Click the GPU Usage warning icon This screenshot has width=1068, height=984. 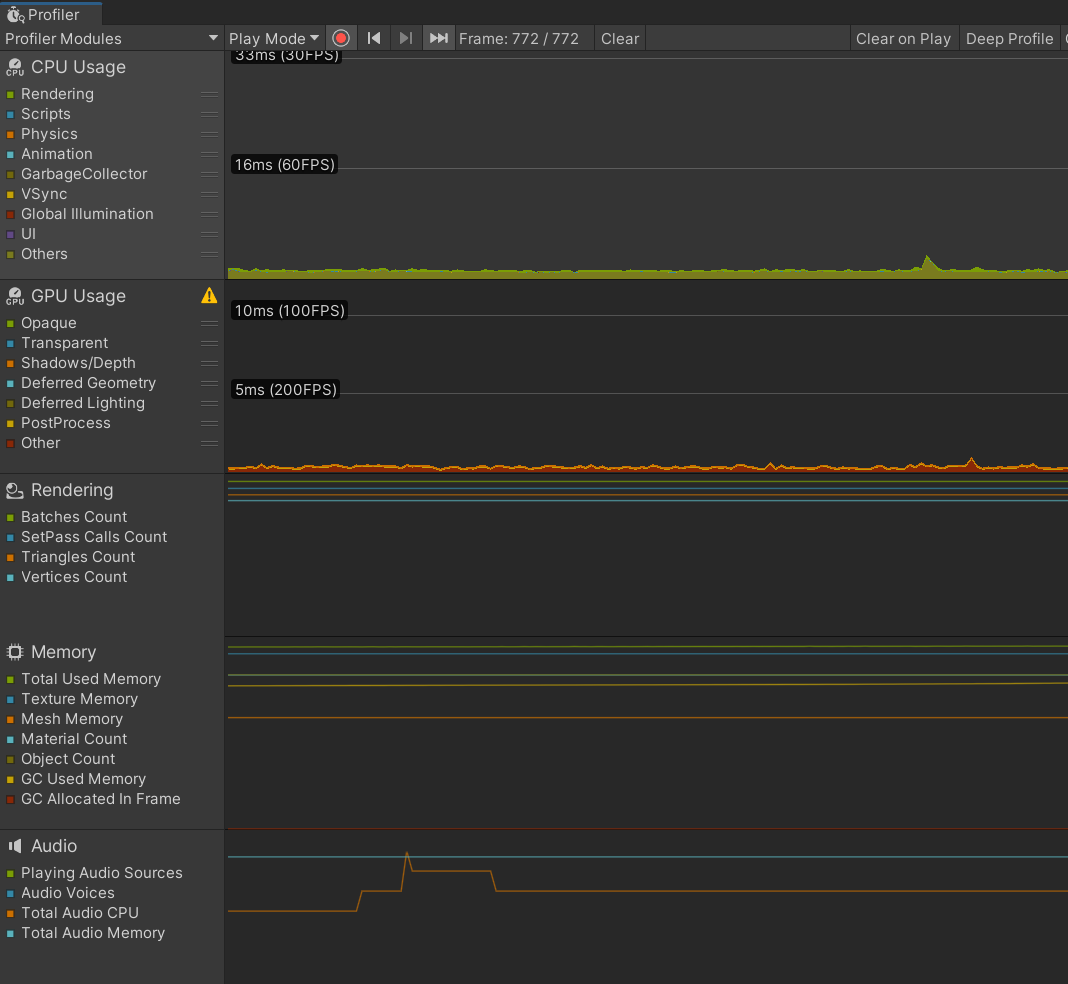(x=209, y=295)
